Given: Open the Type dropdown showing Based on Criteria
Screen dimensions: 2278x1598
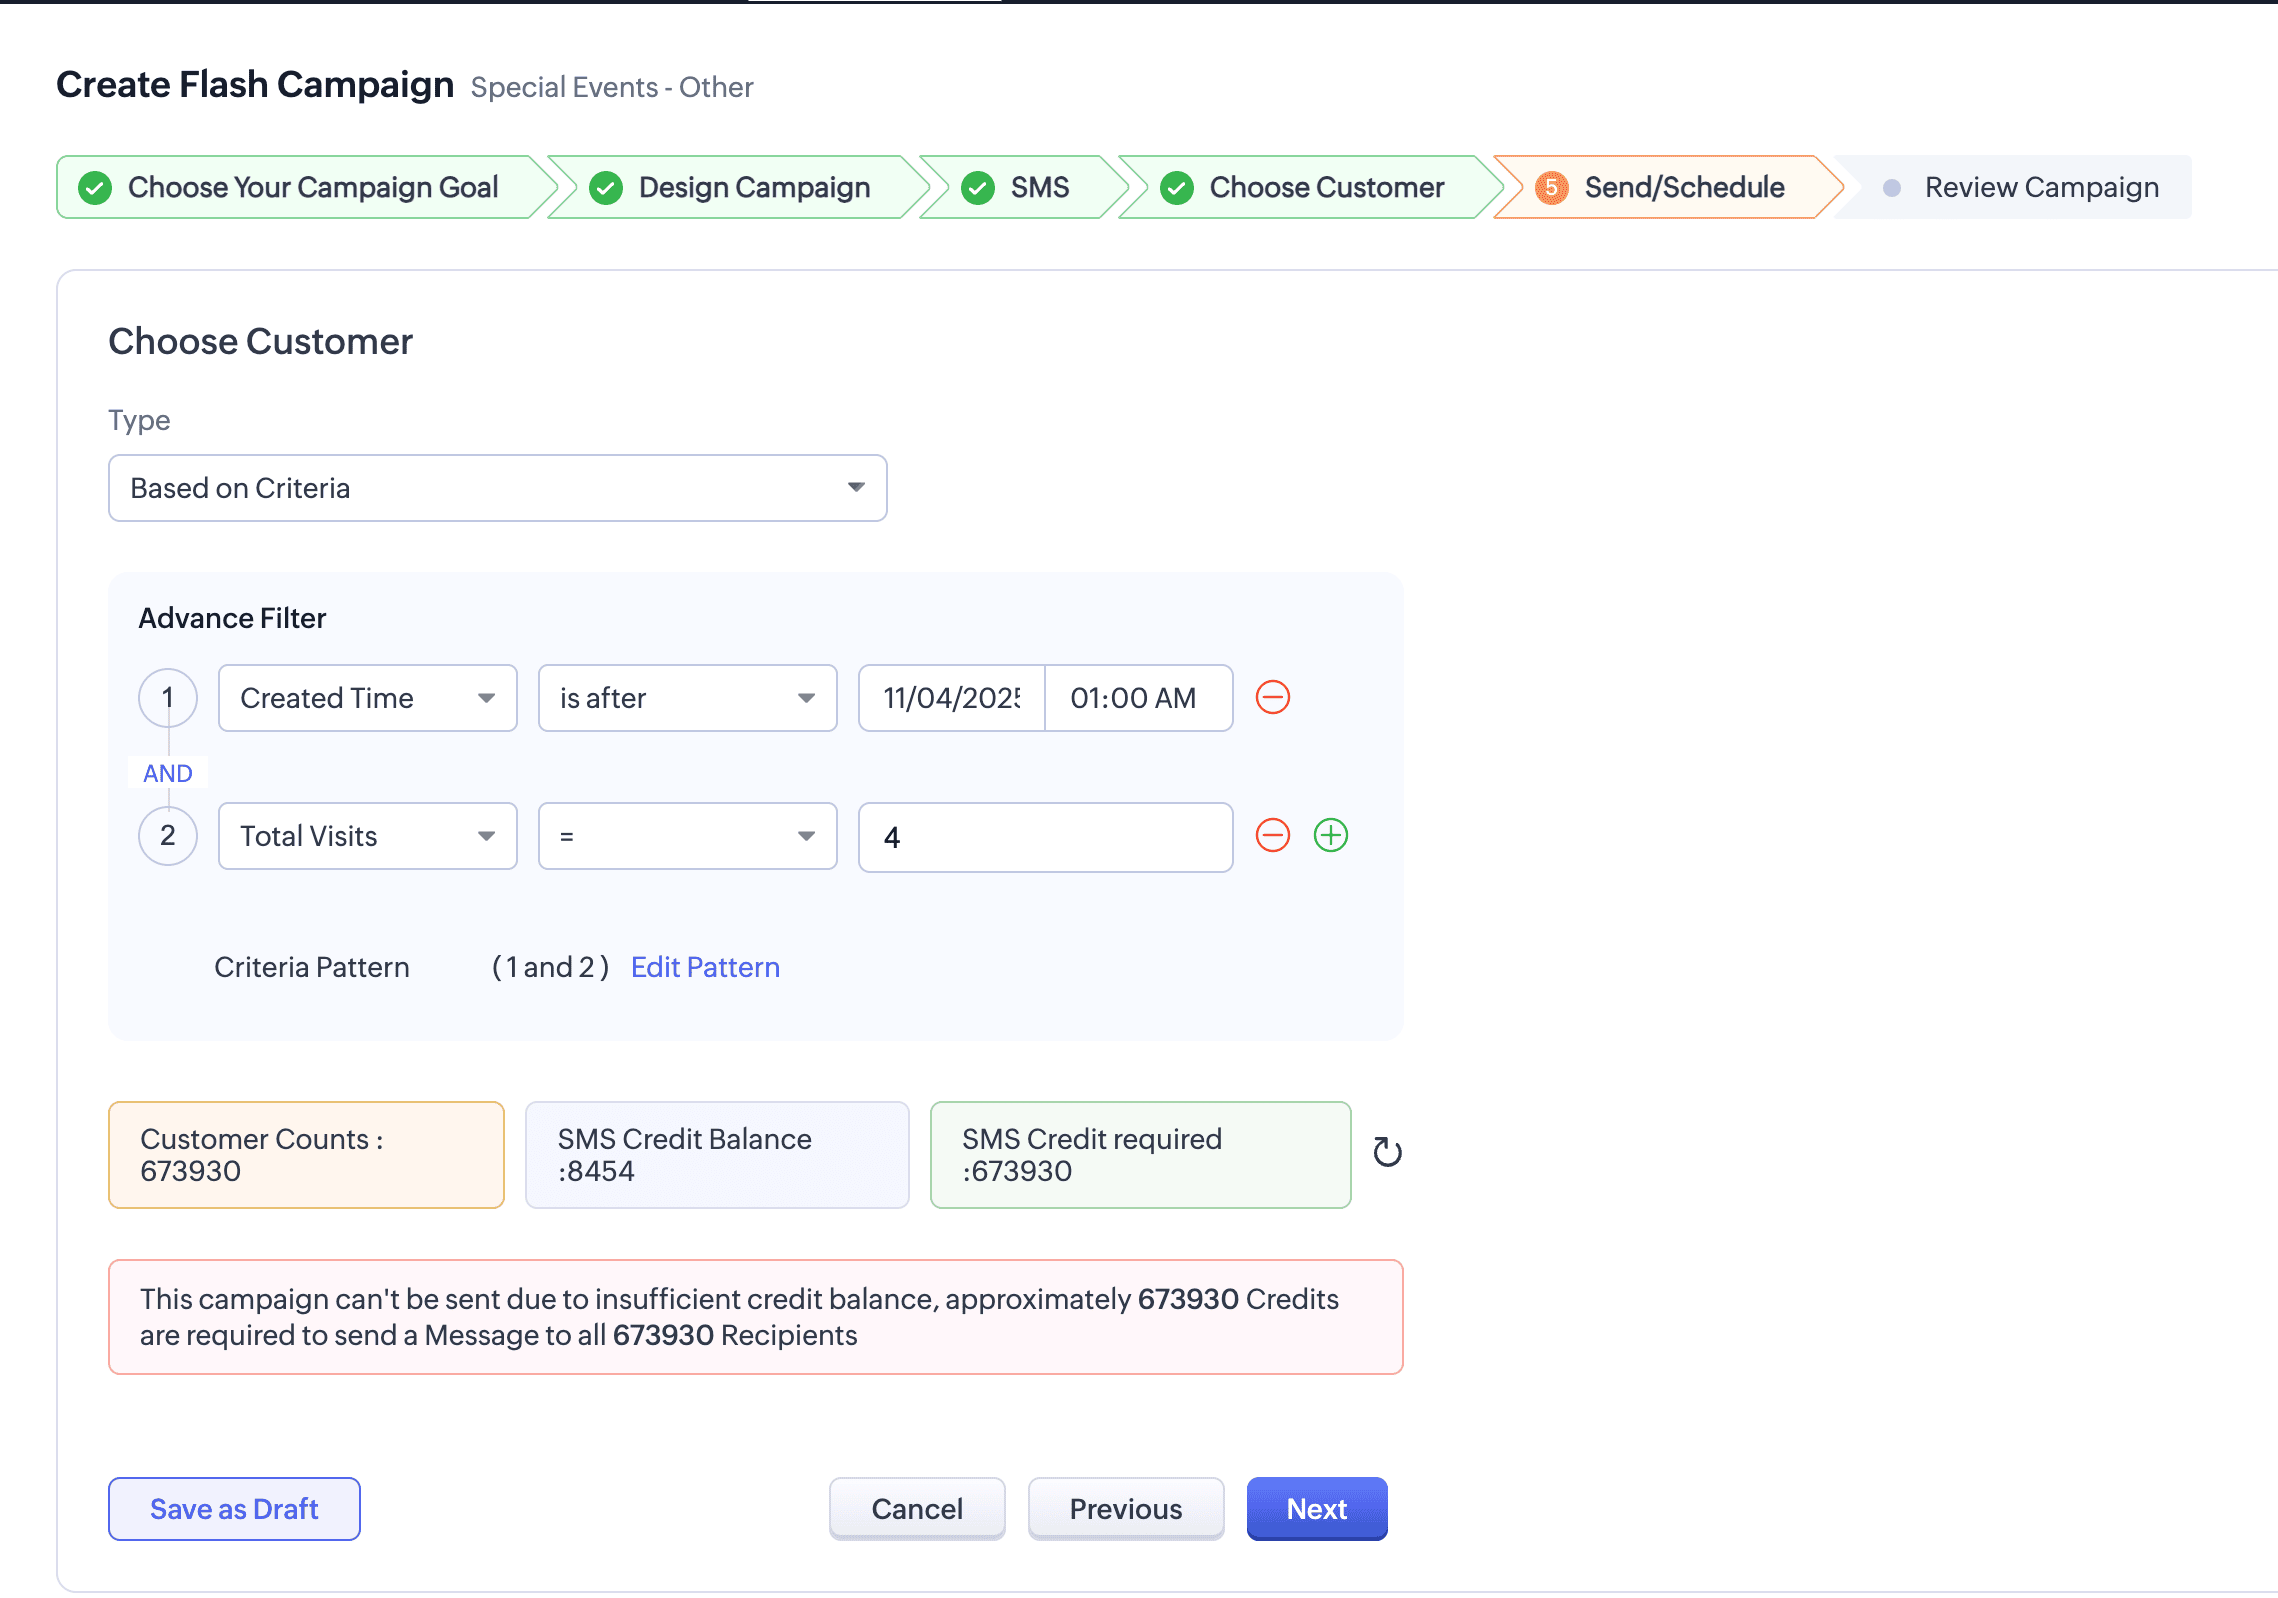Looking at the screenshot, I should pyautogui.click(x=497, y=488).
